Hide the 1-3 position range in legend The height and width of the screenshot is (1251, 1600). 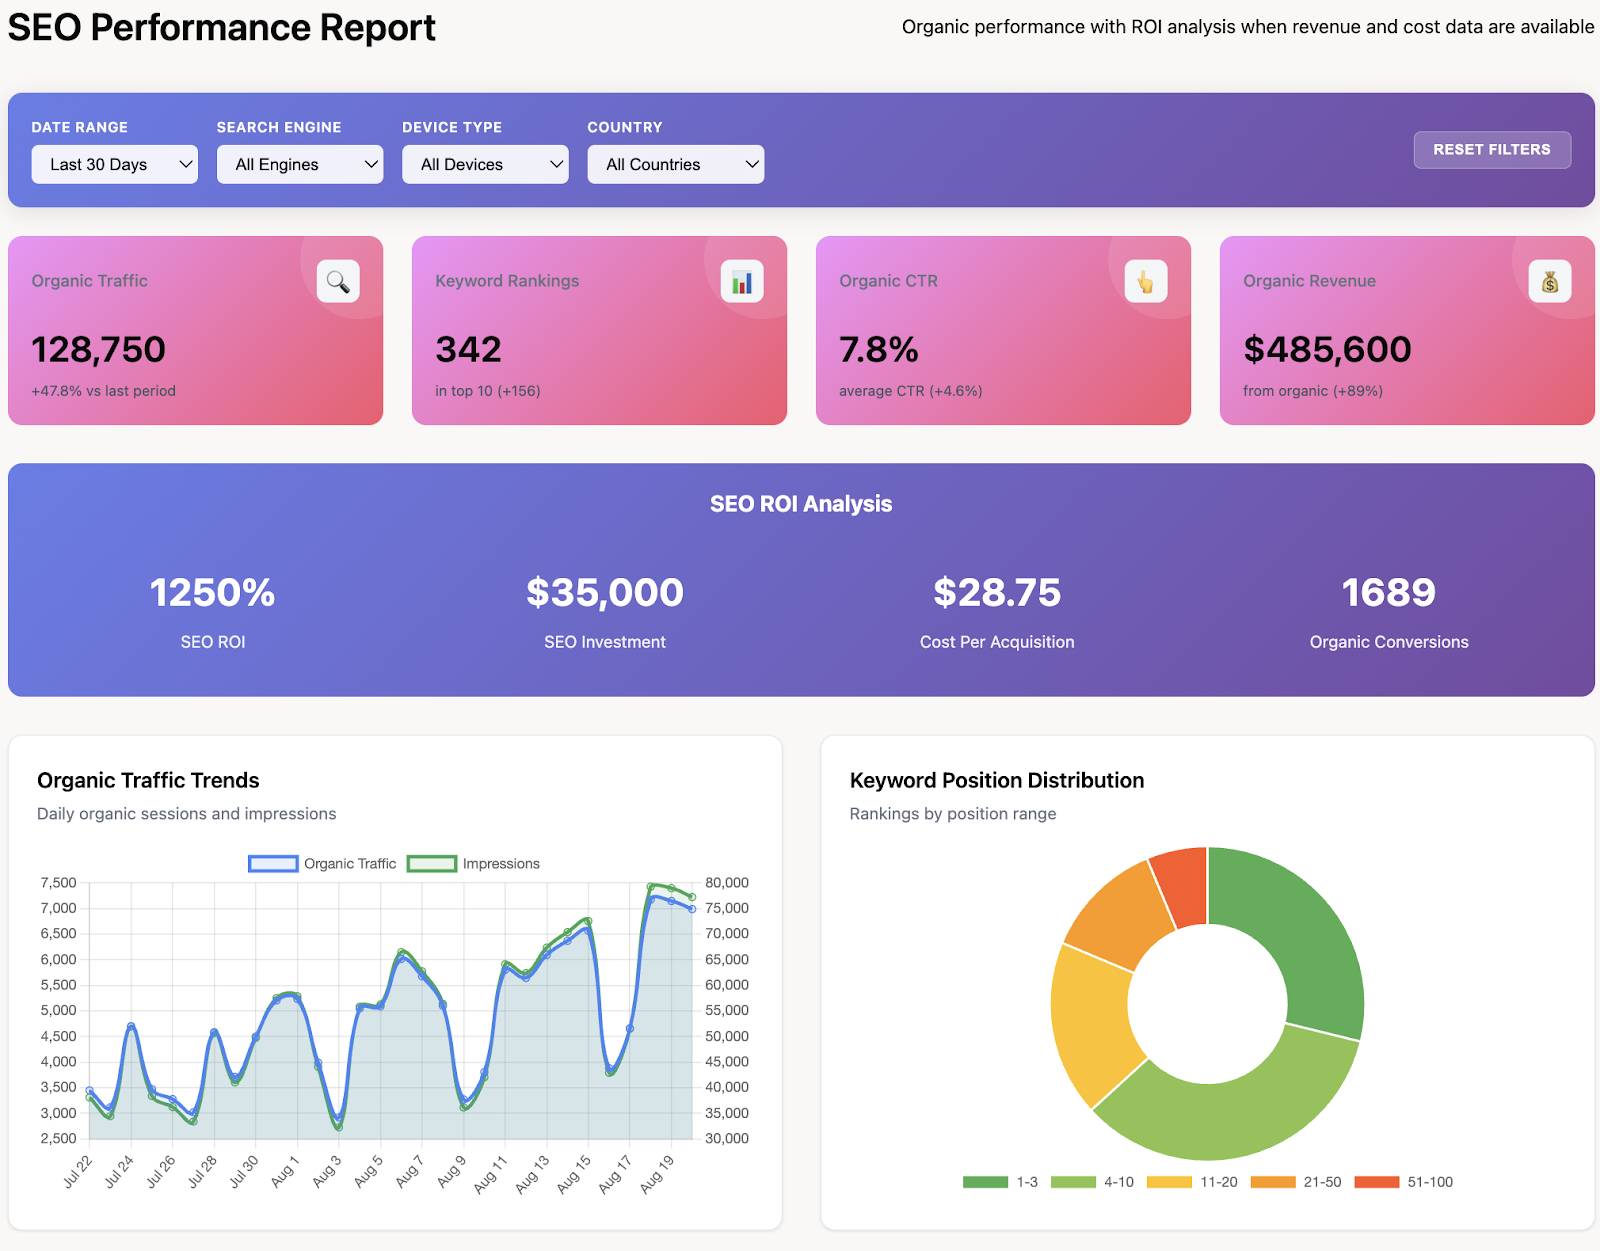(1000, 1182)
